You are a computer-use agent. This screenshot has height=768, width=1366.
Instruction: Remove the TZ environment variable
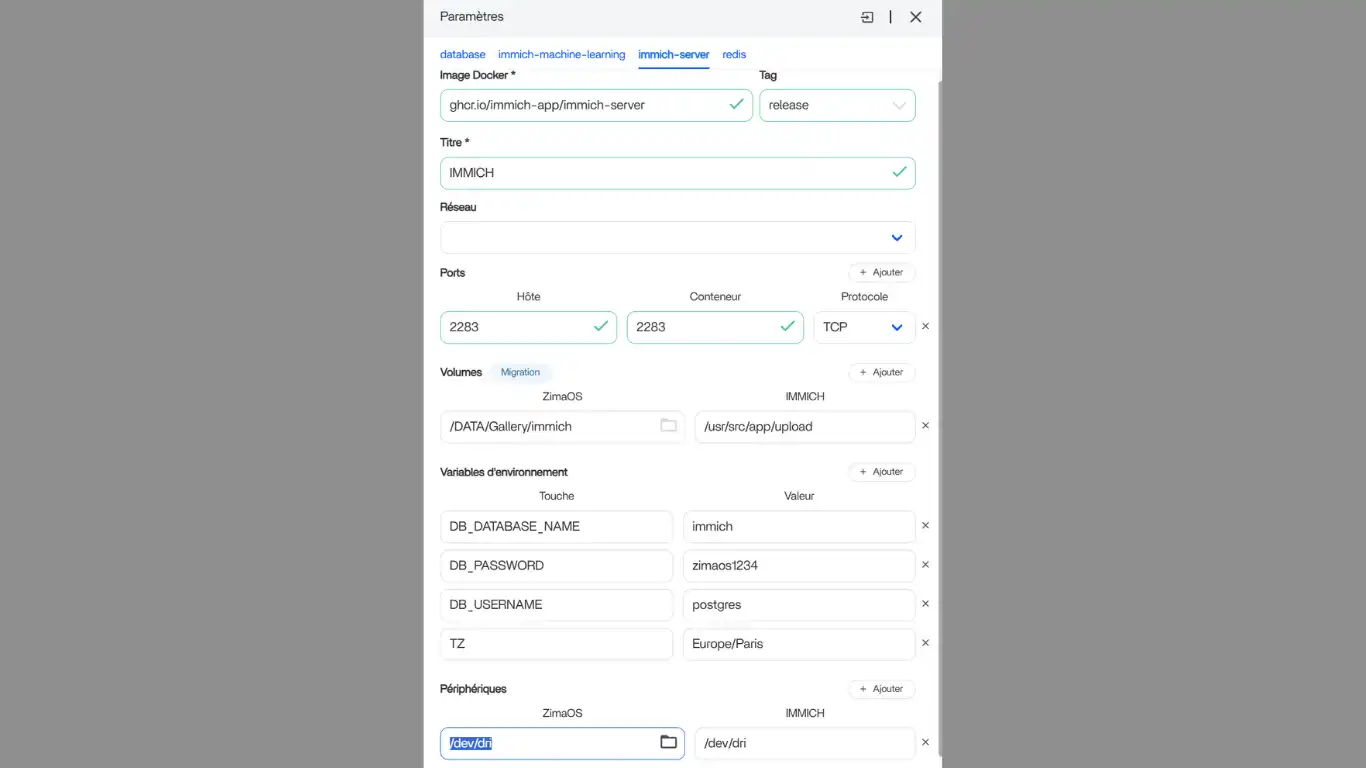(925, 643)
